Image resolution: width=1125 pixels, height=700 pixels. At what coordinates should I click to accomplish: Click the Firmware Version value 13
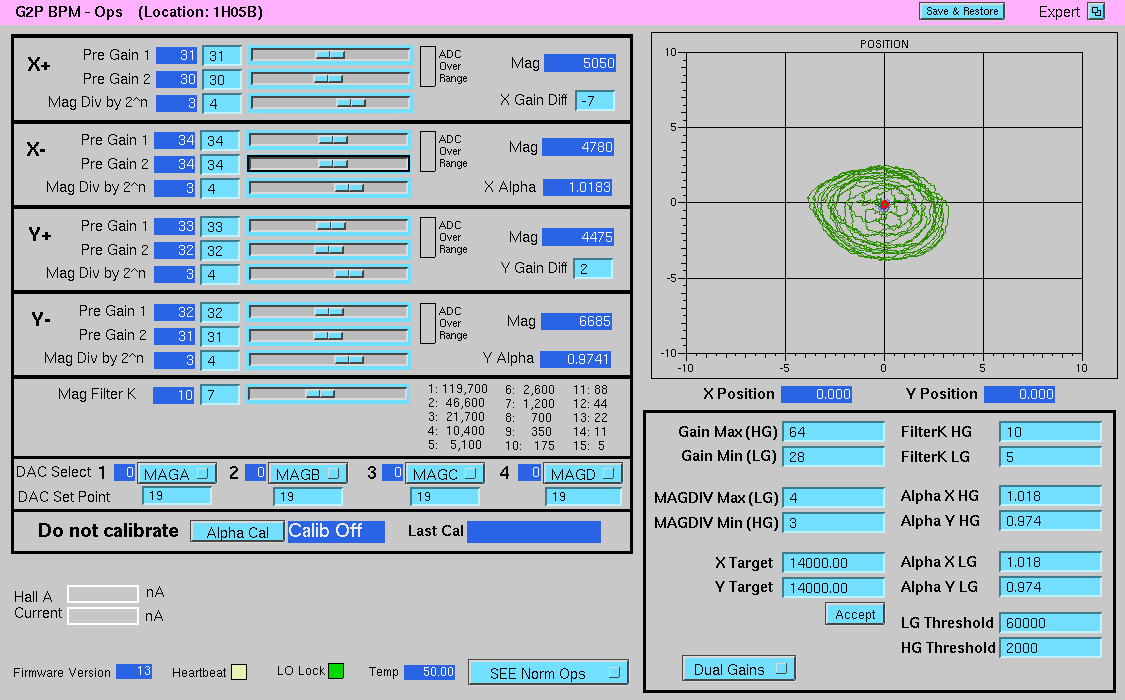[134, 671]
